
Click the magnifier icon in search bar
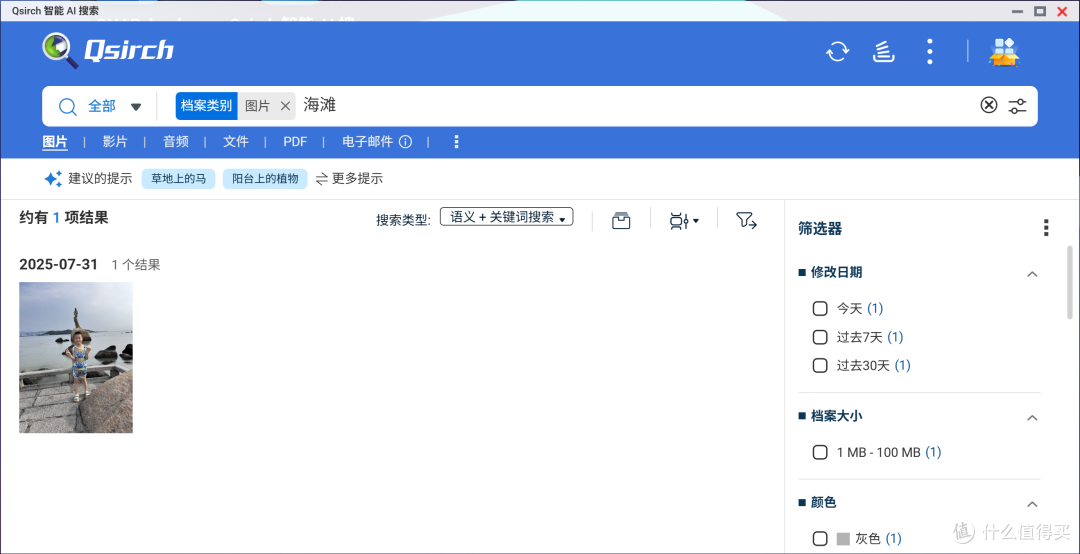point(68,106)
